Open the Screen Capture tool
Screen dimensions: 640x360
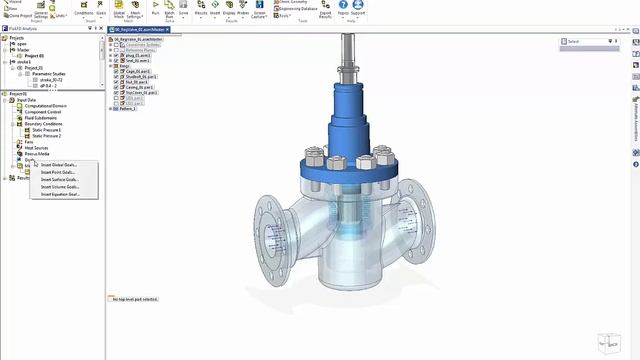pyautogui.click(x=260, y=9)
